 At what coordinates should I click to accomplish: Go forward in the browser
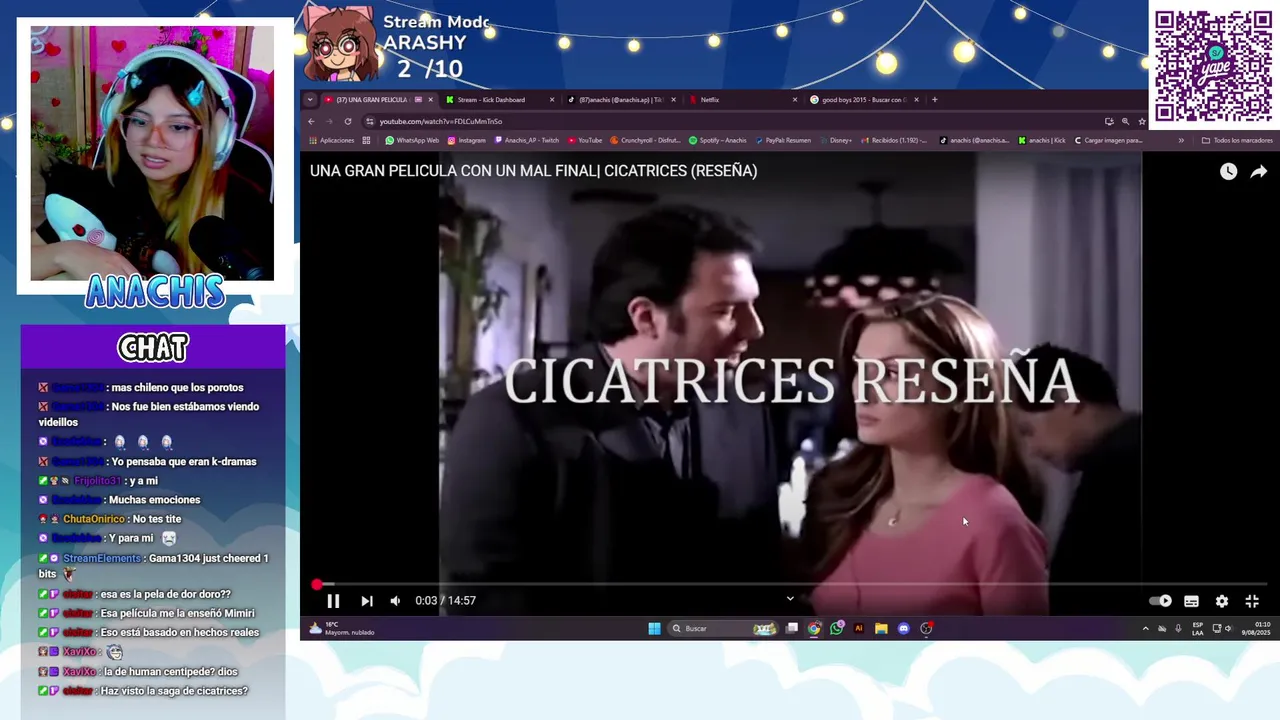coord(329,122)
